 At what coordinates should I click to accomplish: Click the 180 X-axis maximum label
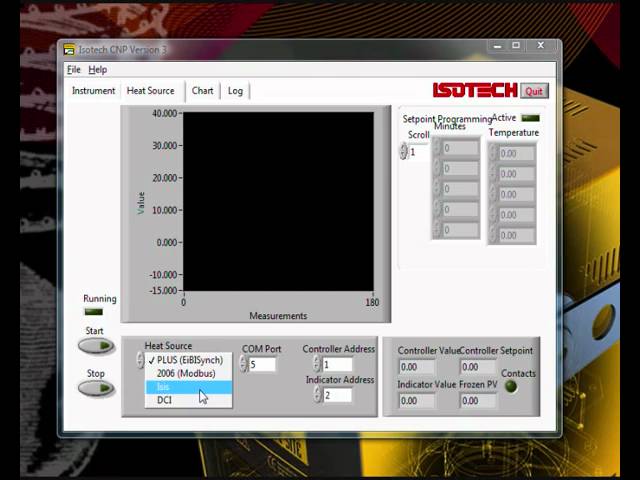pyautogui.click(x=372, y=302)
